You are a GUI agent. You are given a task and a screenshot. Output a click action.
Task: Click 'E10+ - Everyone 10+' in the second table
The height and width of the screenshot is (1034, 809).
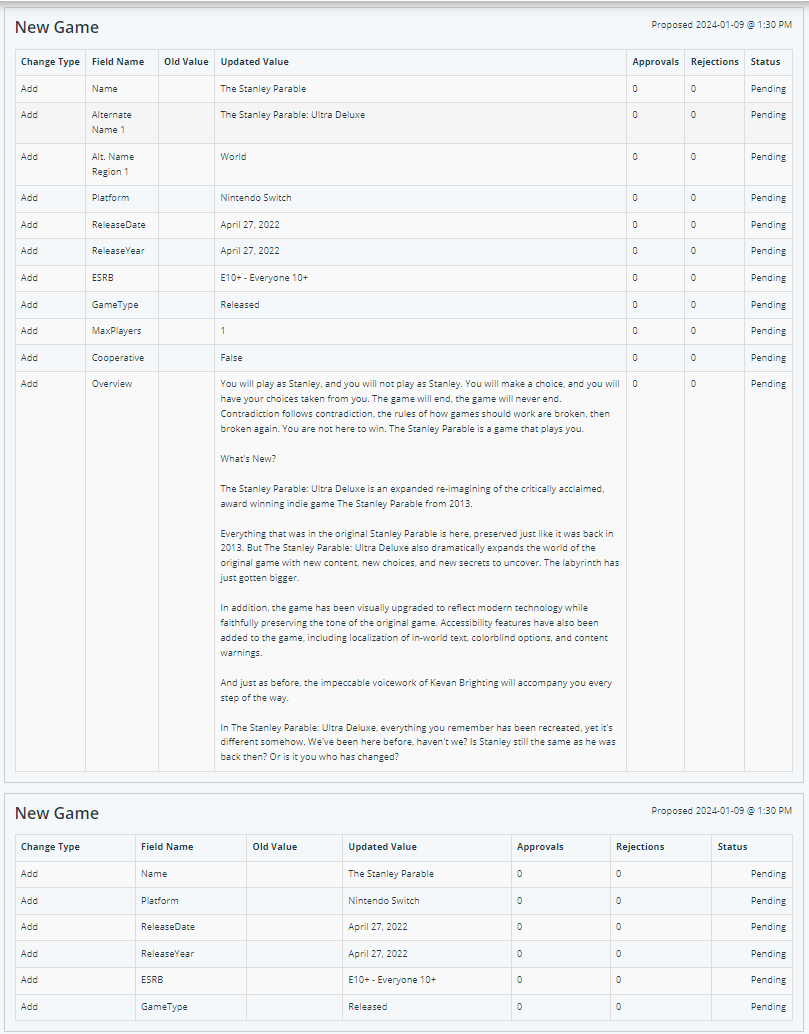392,980
